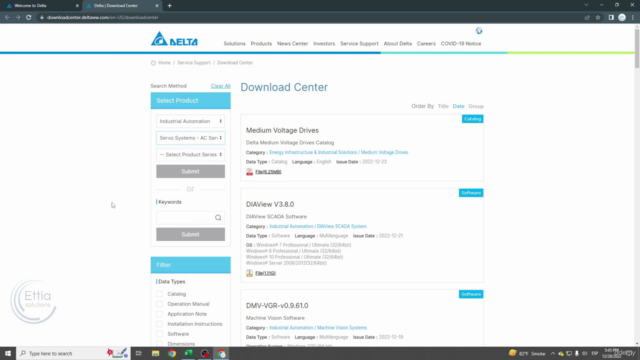The width and height of the screenshot is (640, 360).
Task: Click the browser address bar
Action: 310,17
